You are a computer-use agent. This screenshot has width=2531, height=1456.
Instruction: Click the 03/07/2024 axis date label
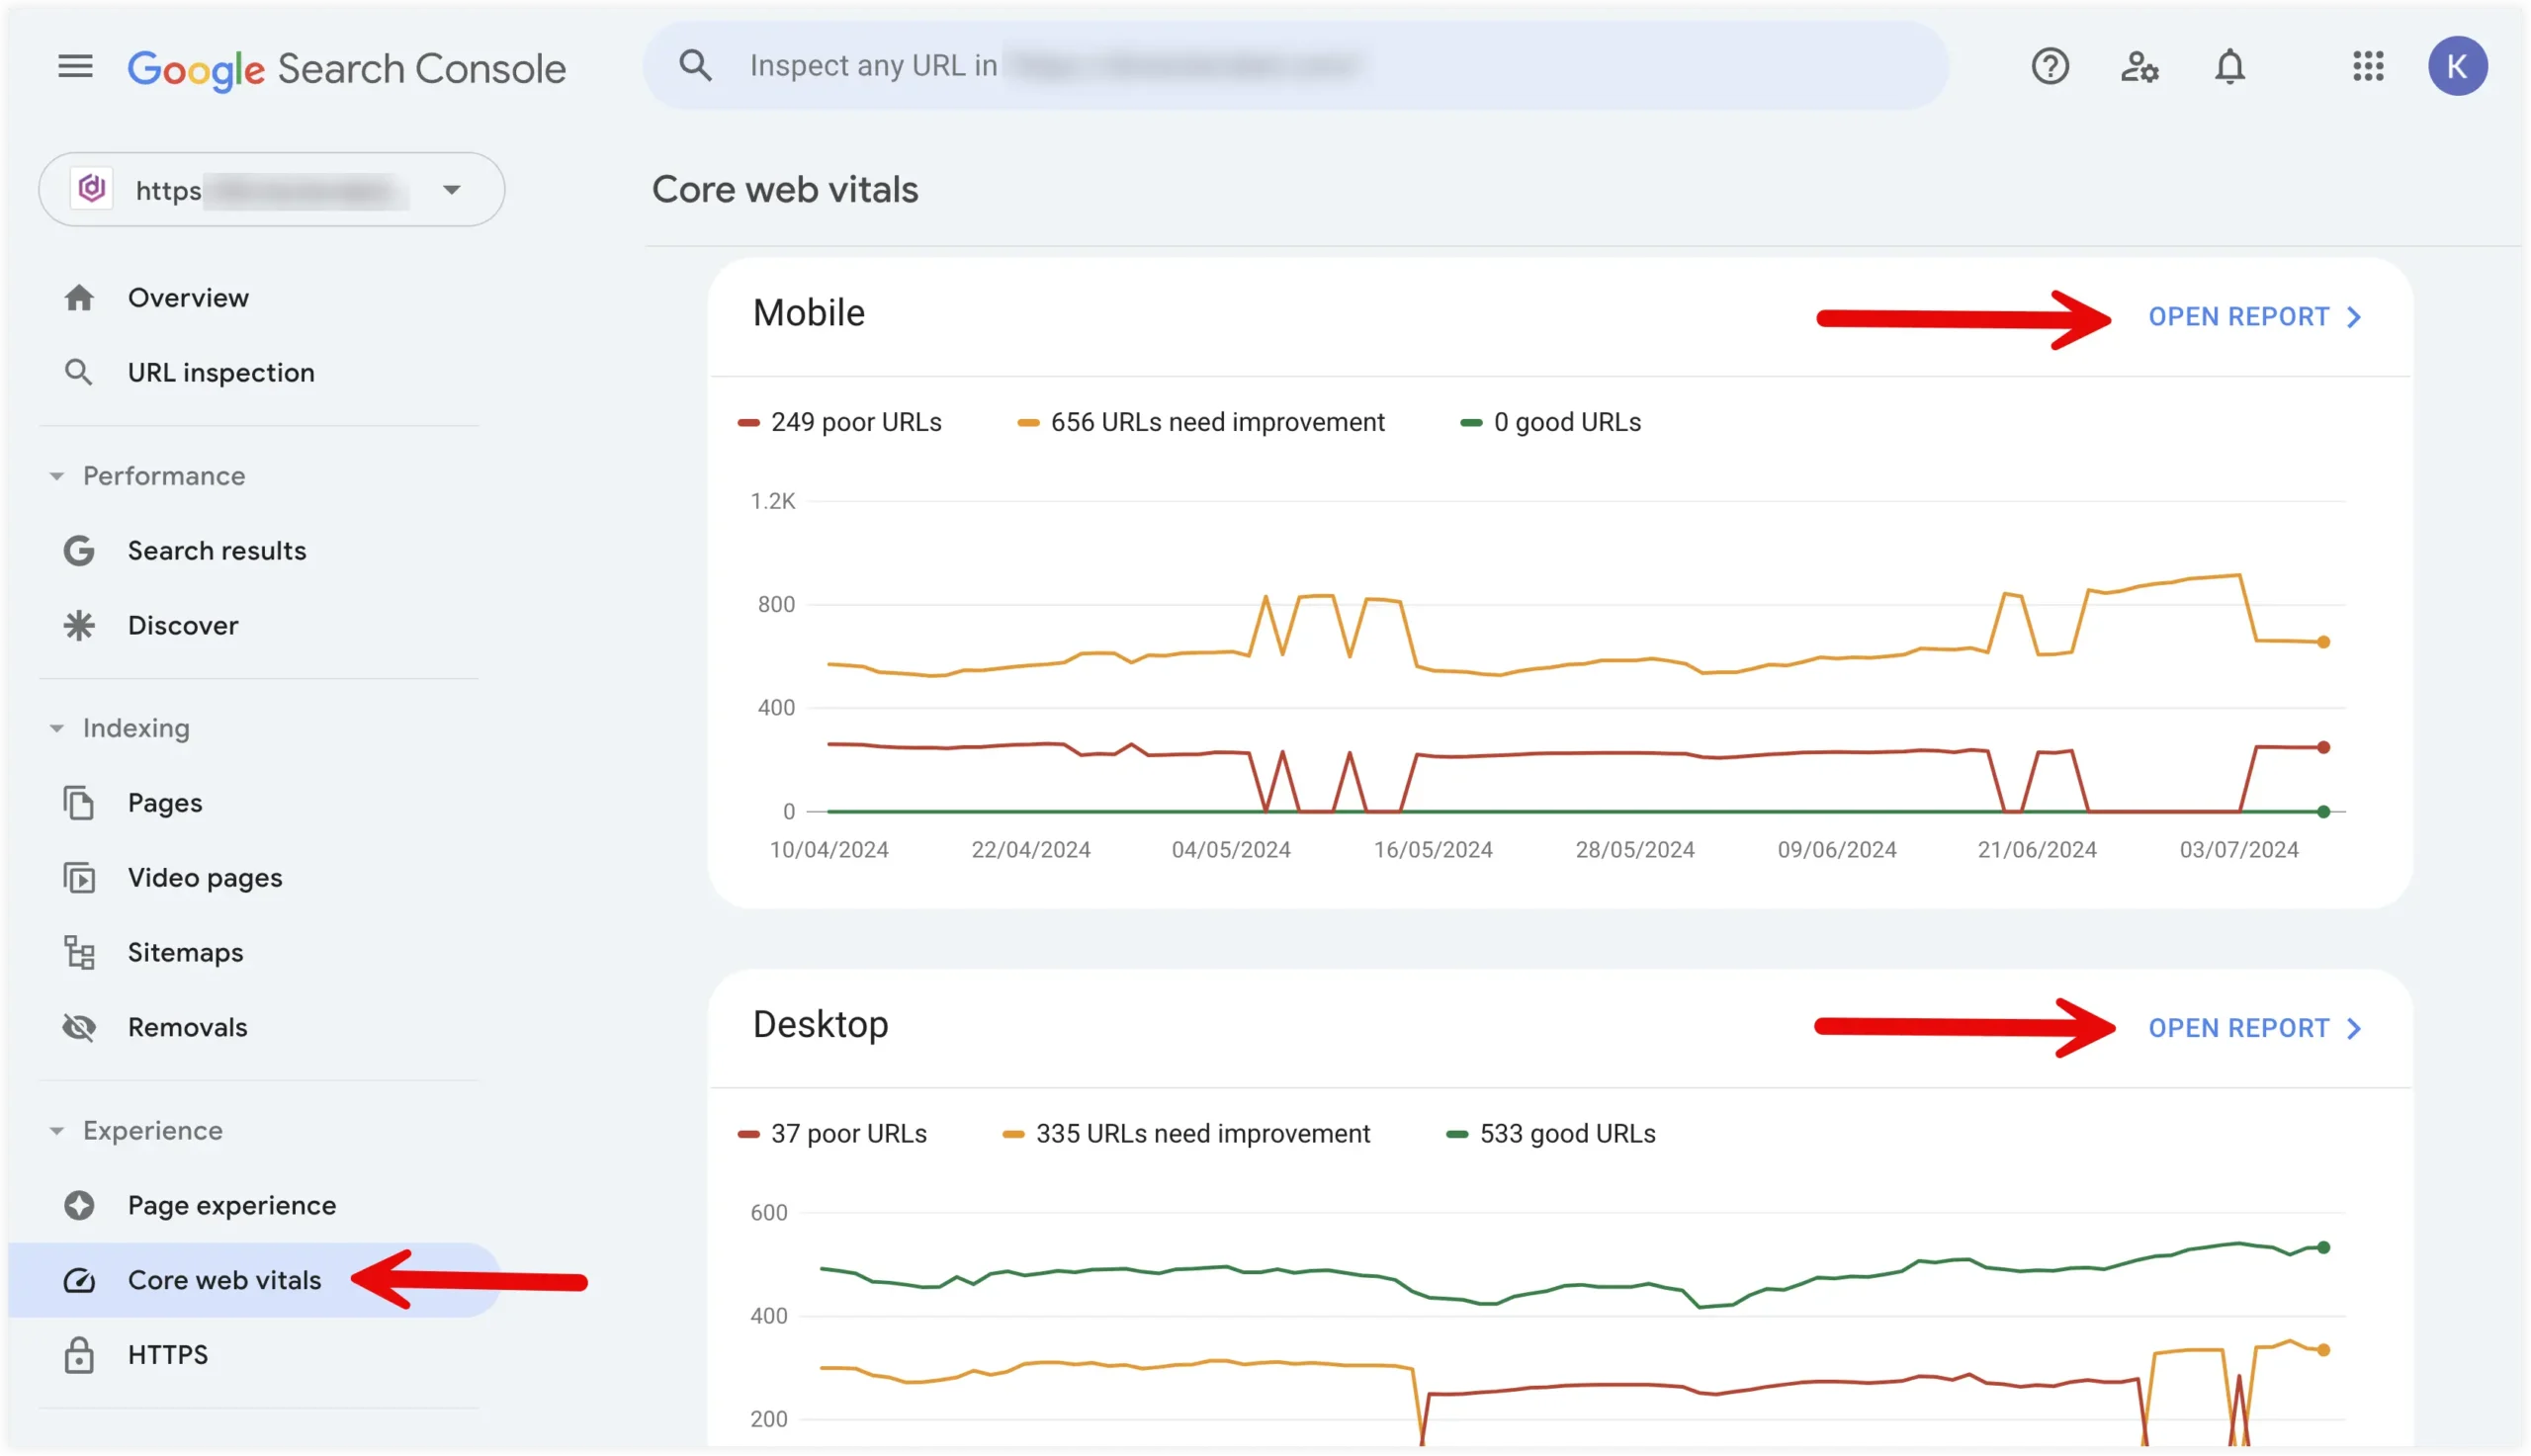[2238, 850]
